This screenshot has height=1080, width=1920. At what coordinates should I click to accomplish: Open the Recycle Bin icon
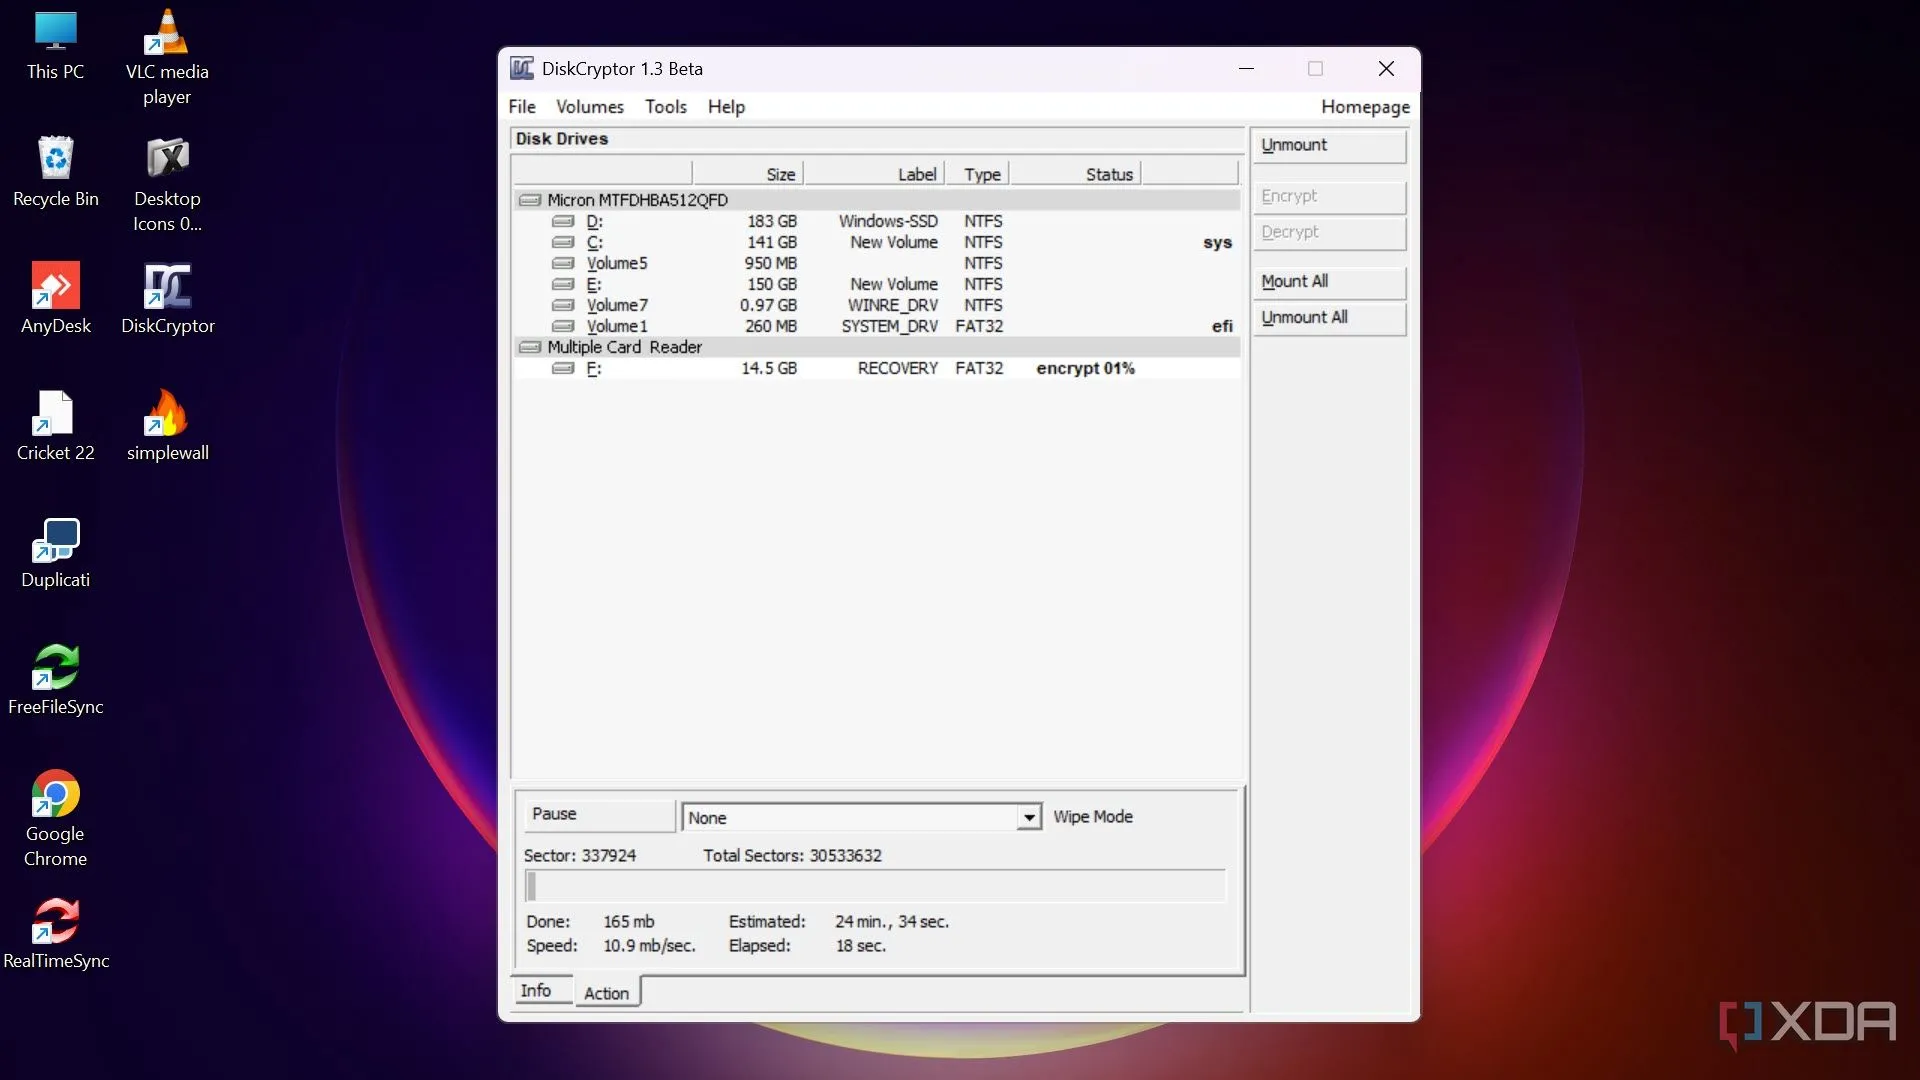tap(56, 170)
